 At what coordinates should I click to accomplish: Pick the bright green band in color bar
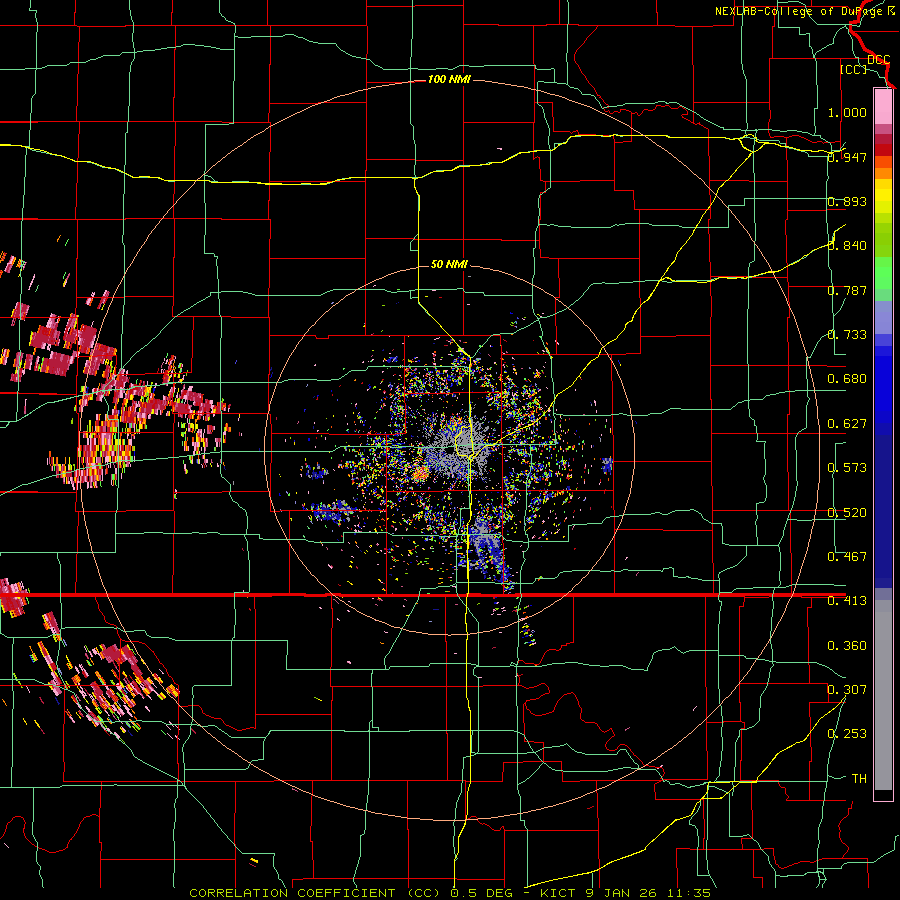[x=883, y=273]
